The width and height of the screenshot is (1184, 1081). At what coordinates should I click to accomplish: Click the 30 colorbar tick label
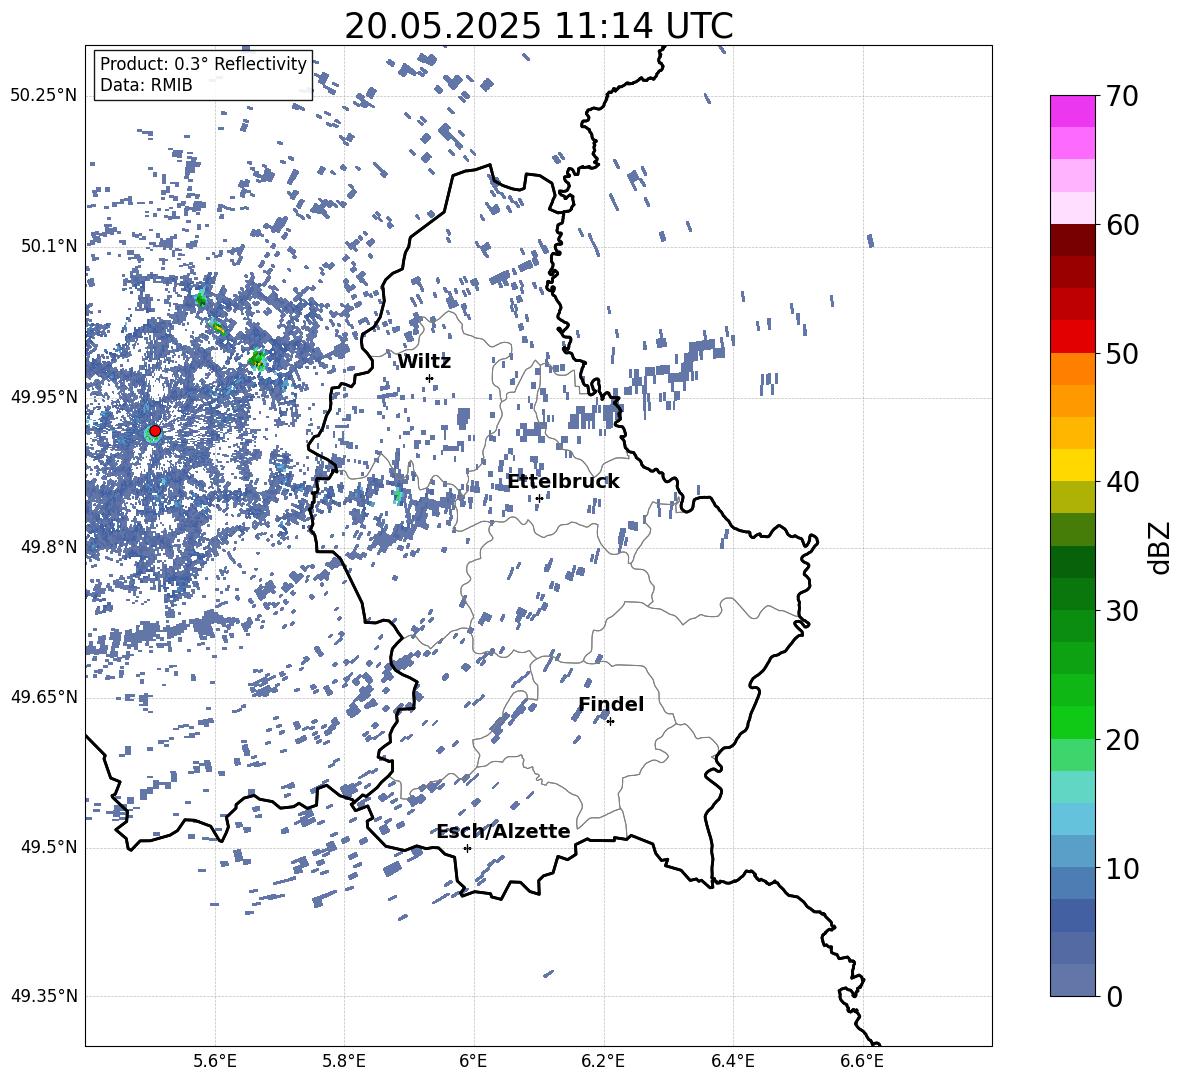coord(1123,611)
